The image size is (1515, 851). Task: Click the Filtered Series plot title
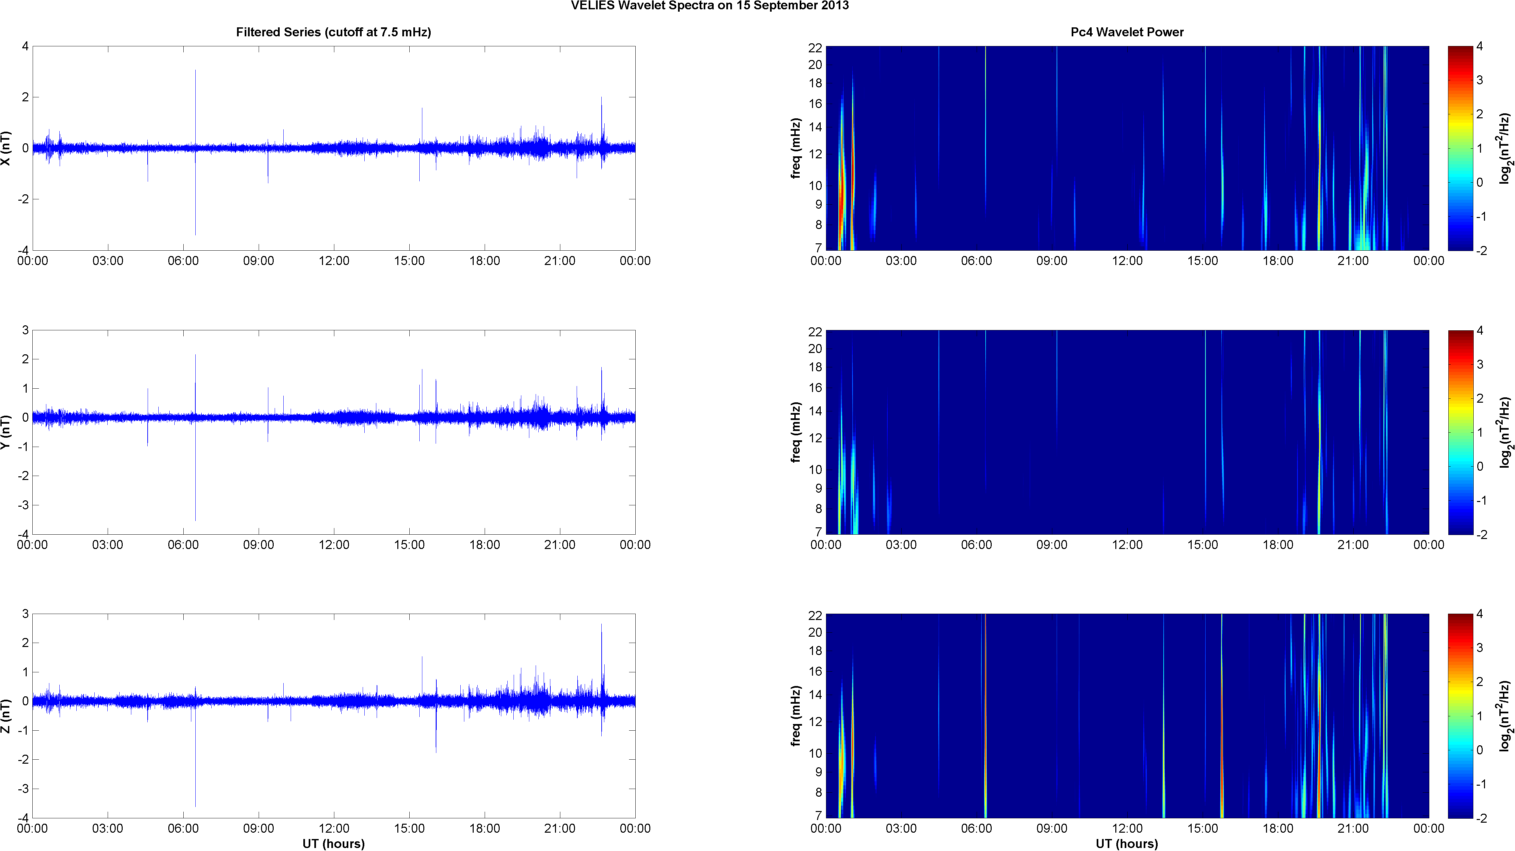coord(333,32)
